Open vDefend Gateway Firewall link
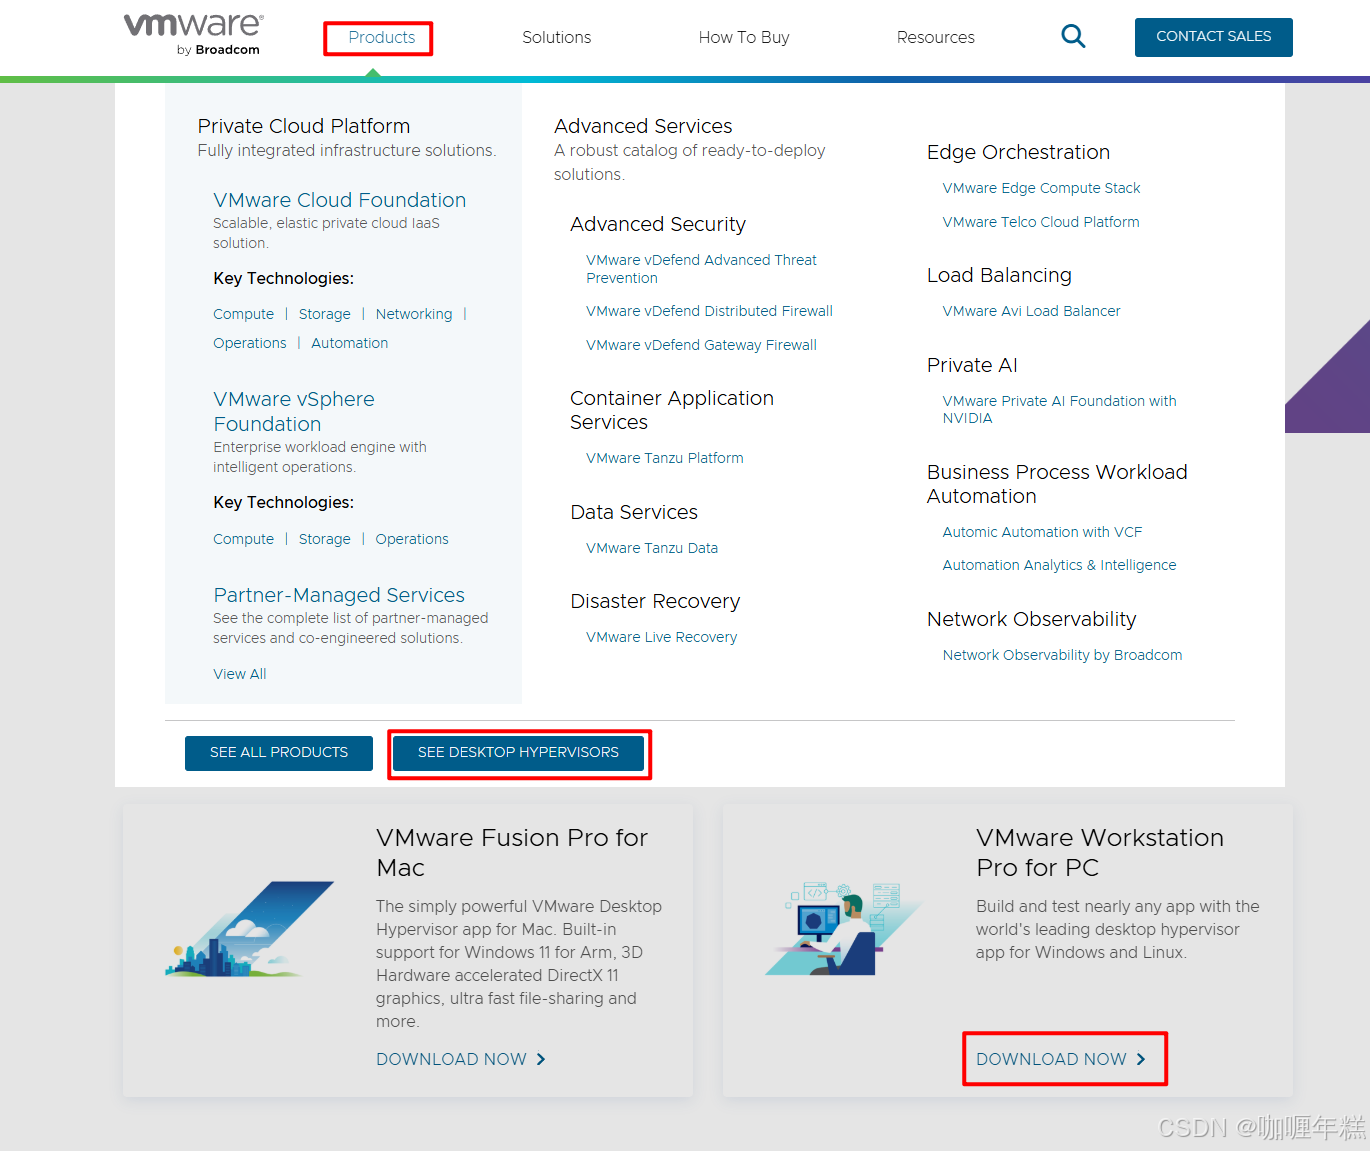This screenshot has height=1151, width=1370. (x=701, y=345)
